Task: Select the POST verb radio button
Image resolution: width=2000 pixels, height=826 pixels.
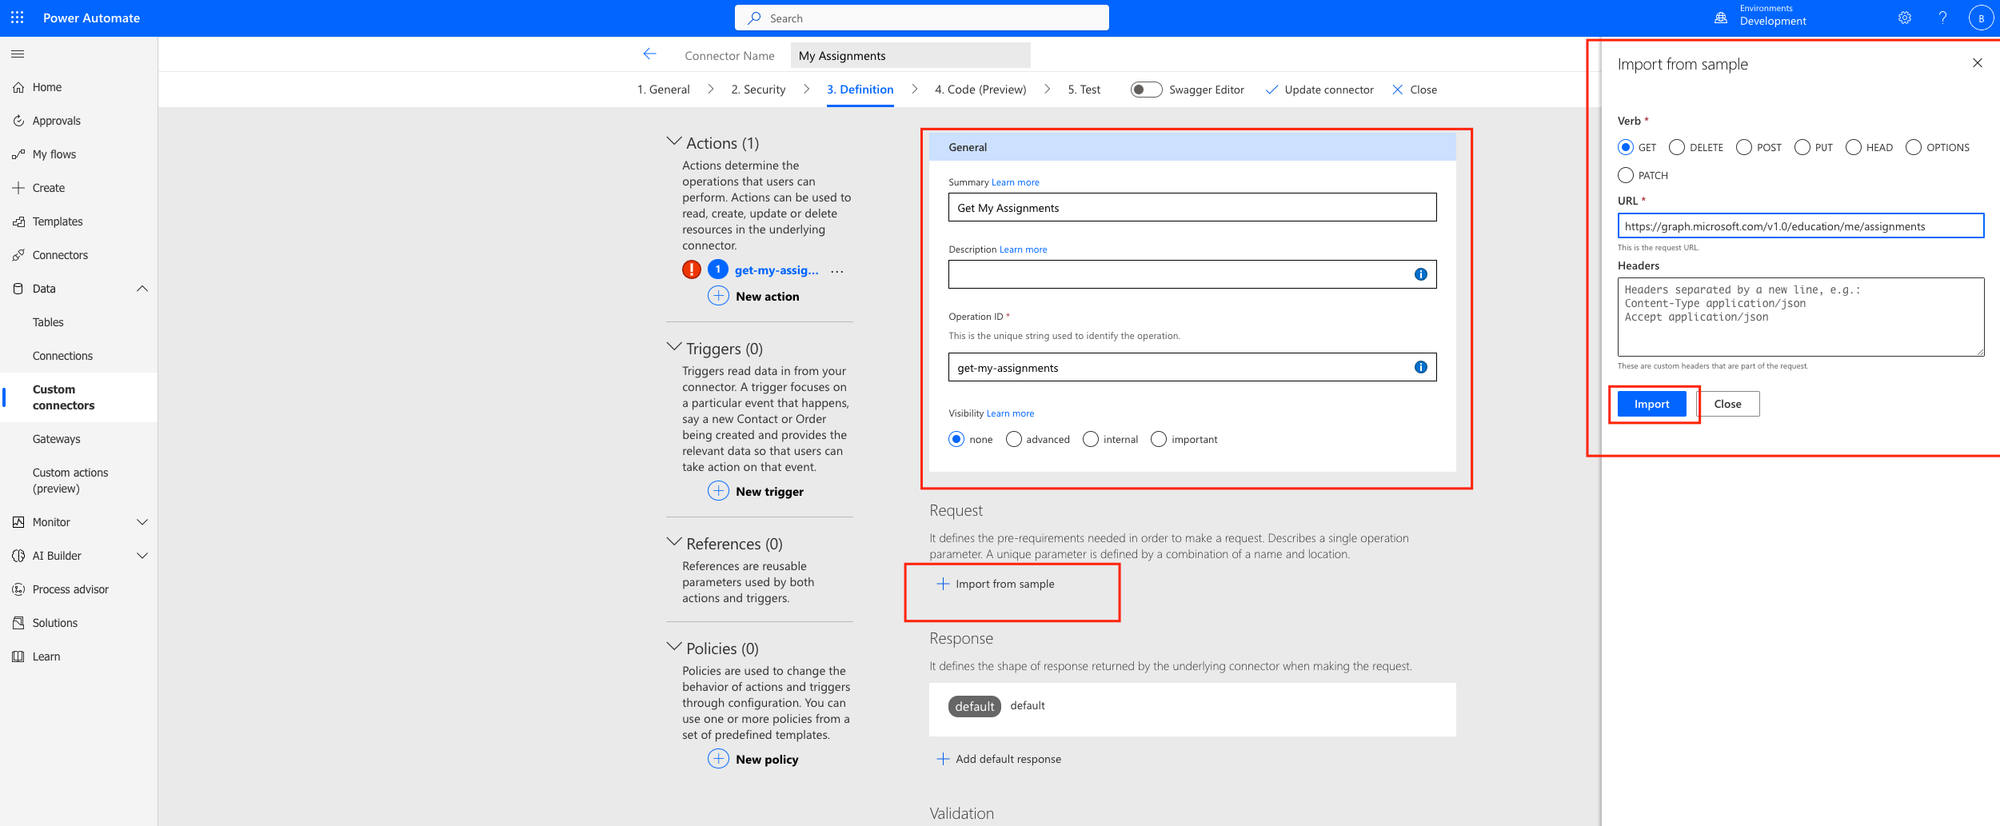Action: [x=1744, y=147]
